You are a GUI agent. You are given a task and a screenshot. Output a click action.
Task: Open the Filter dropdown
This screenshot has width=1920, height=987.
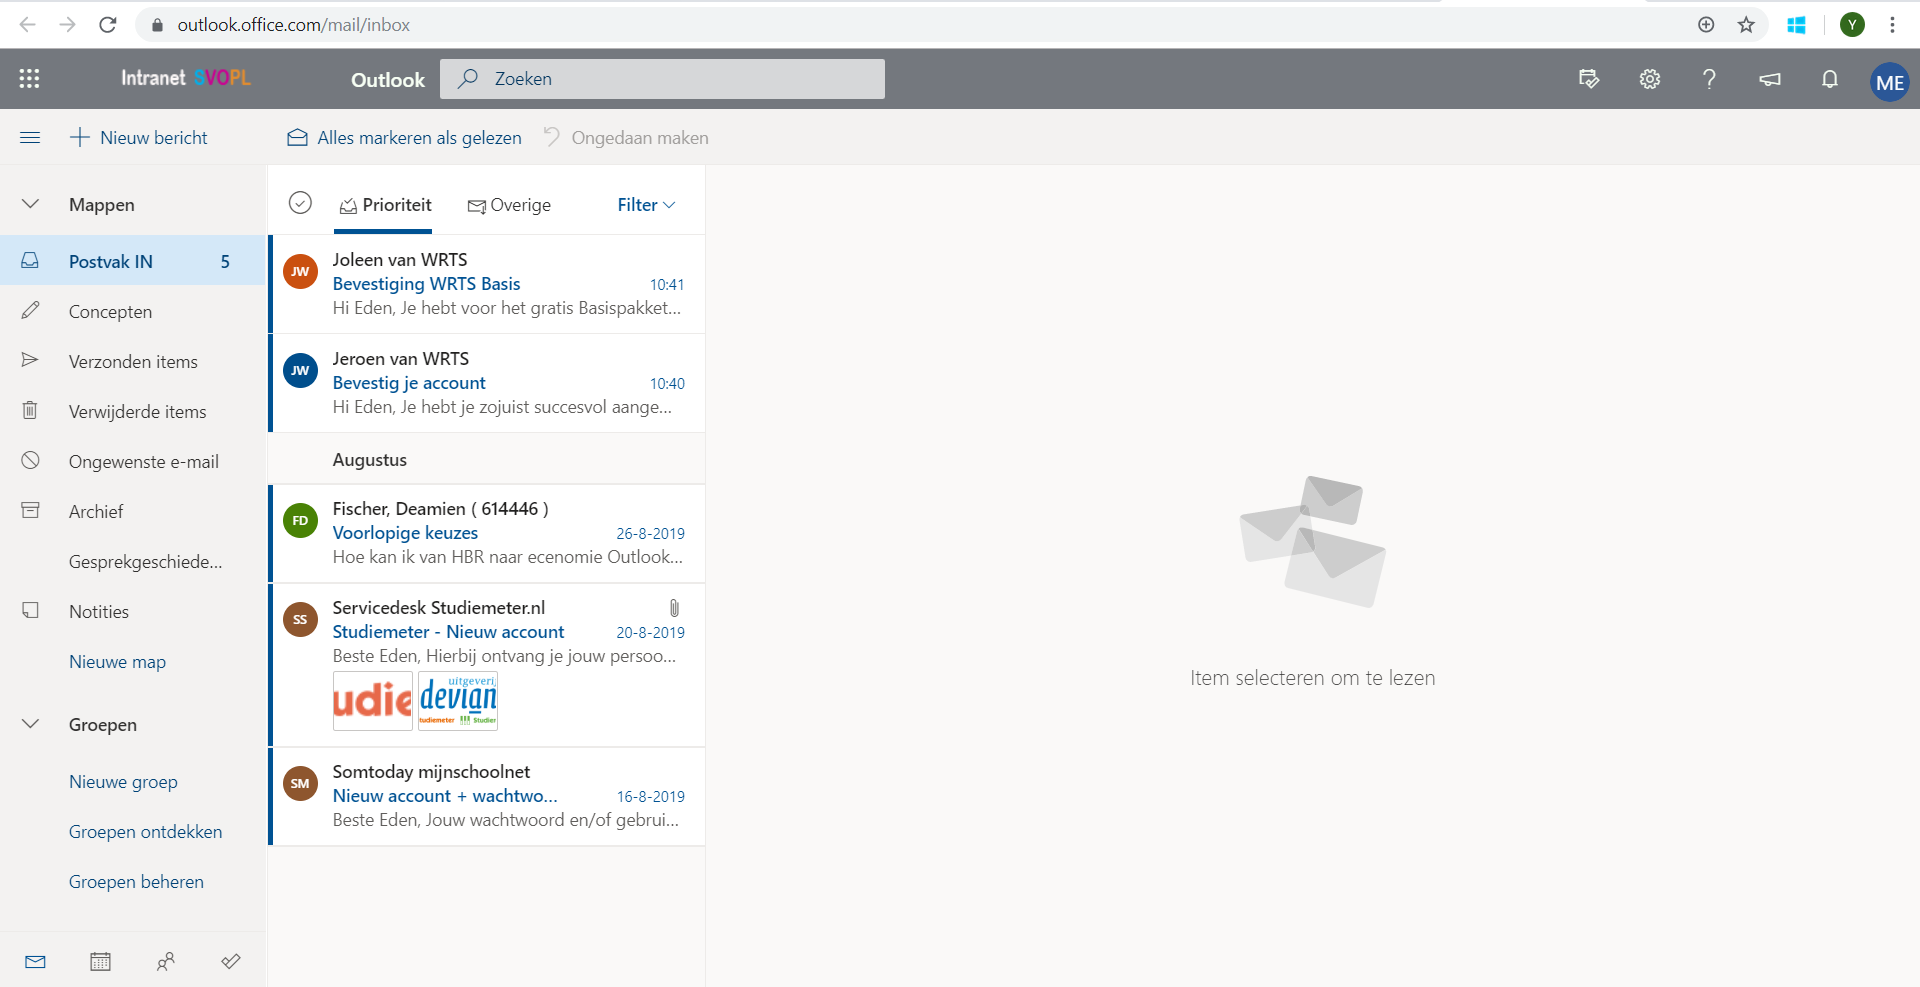(646, 204)
